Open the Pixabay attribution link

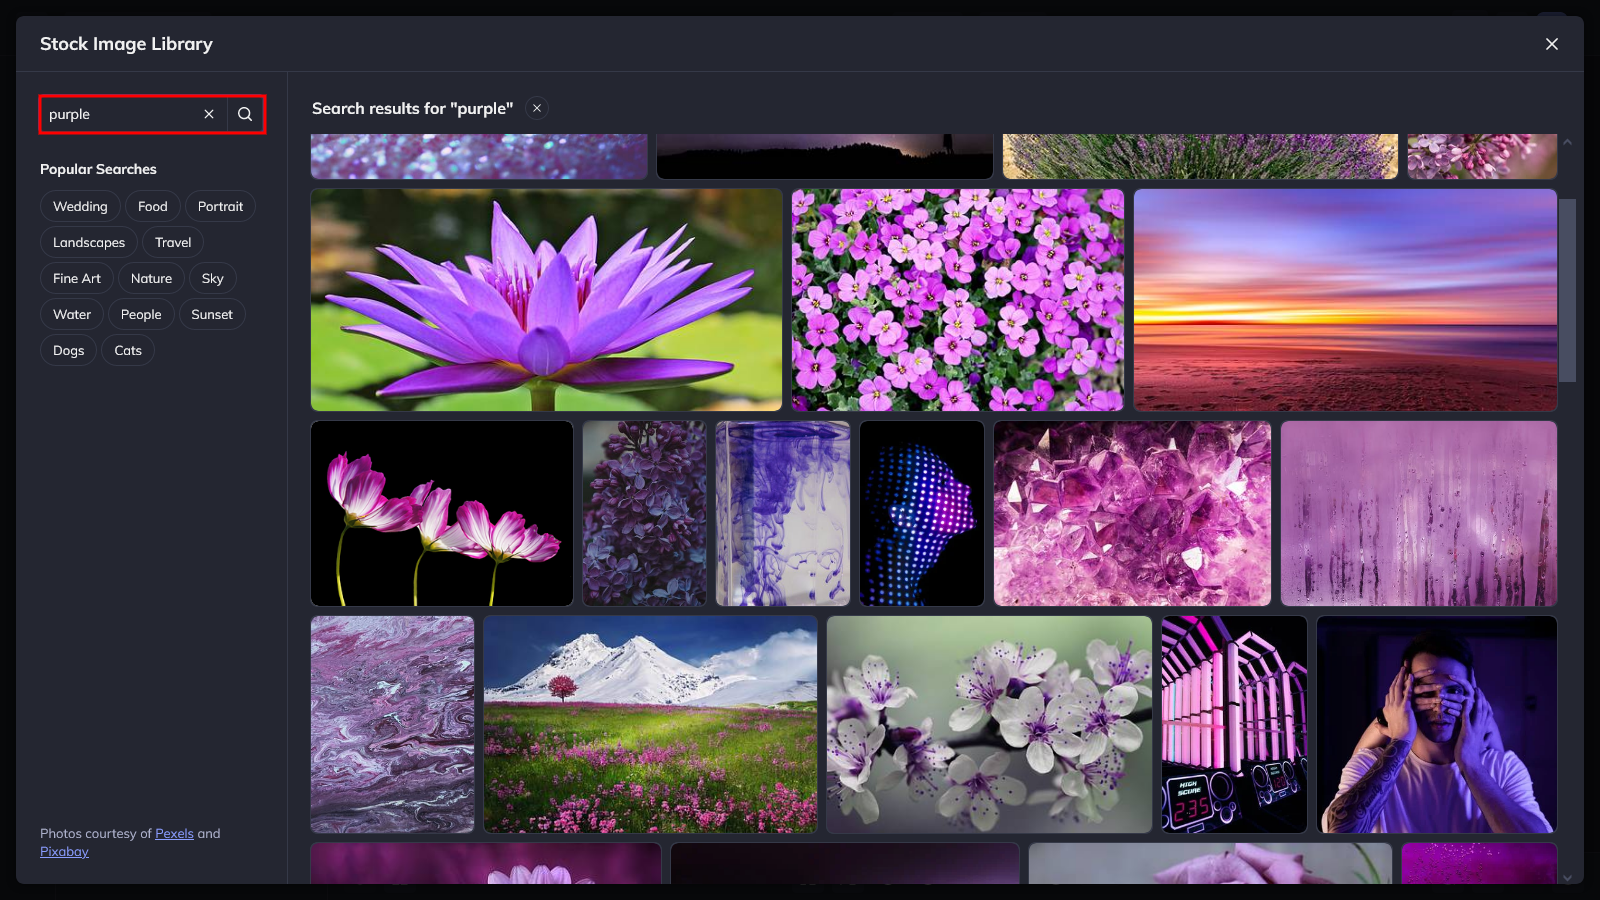coord(64,851)
